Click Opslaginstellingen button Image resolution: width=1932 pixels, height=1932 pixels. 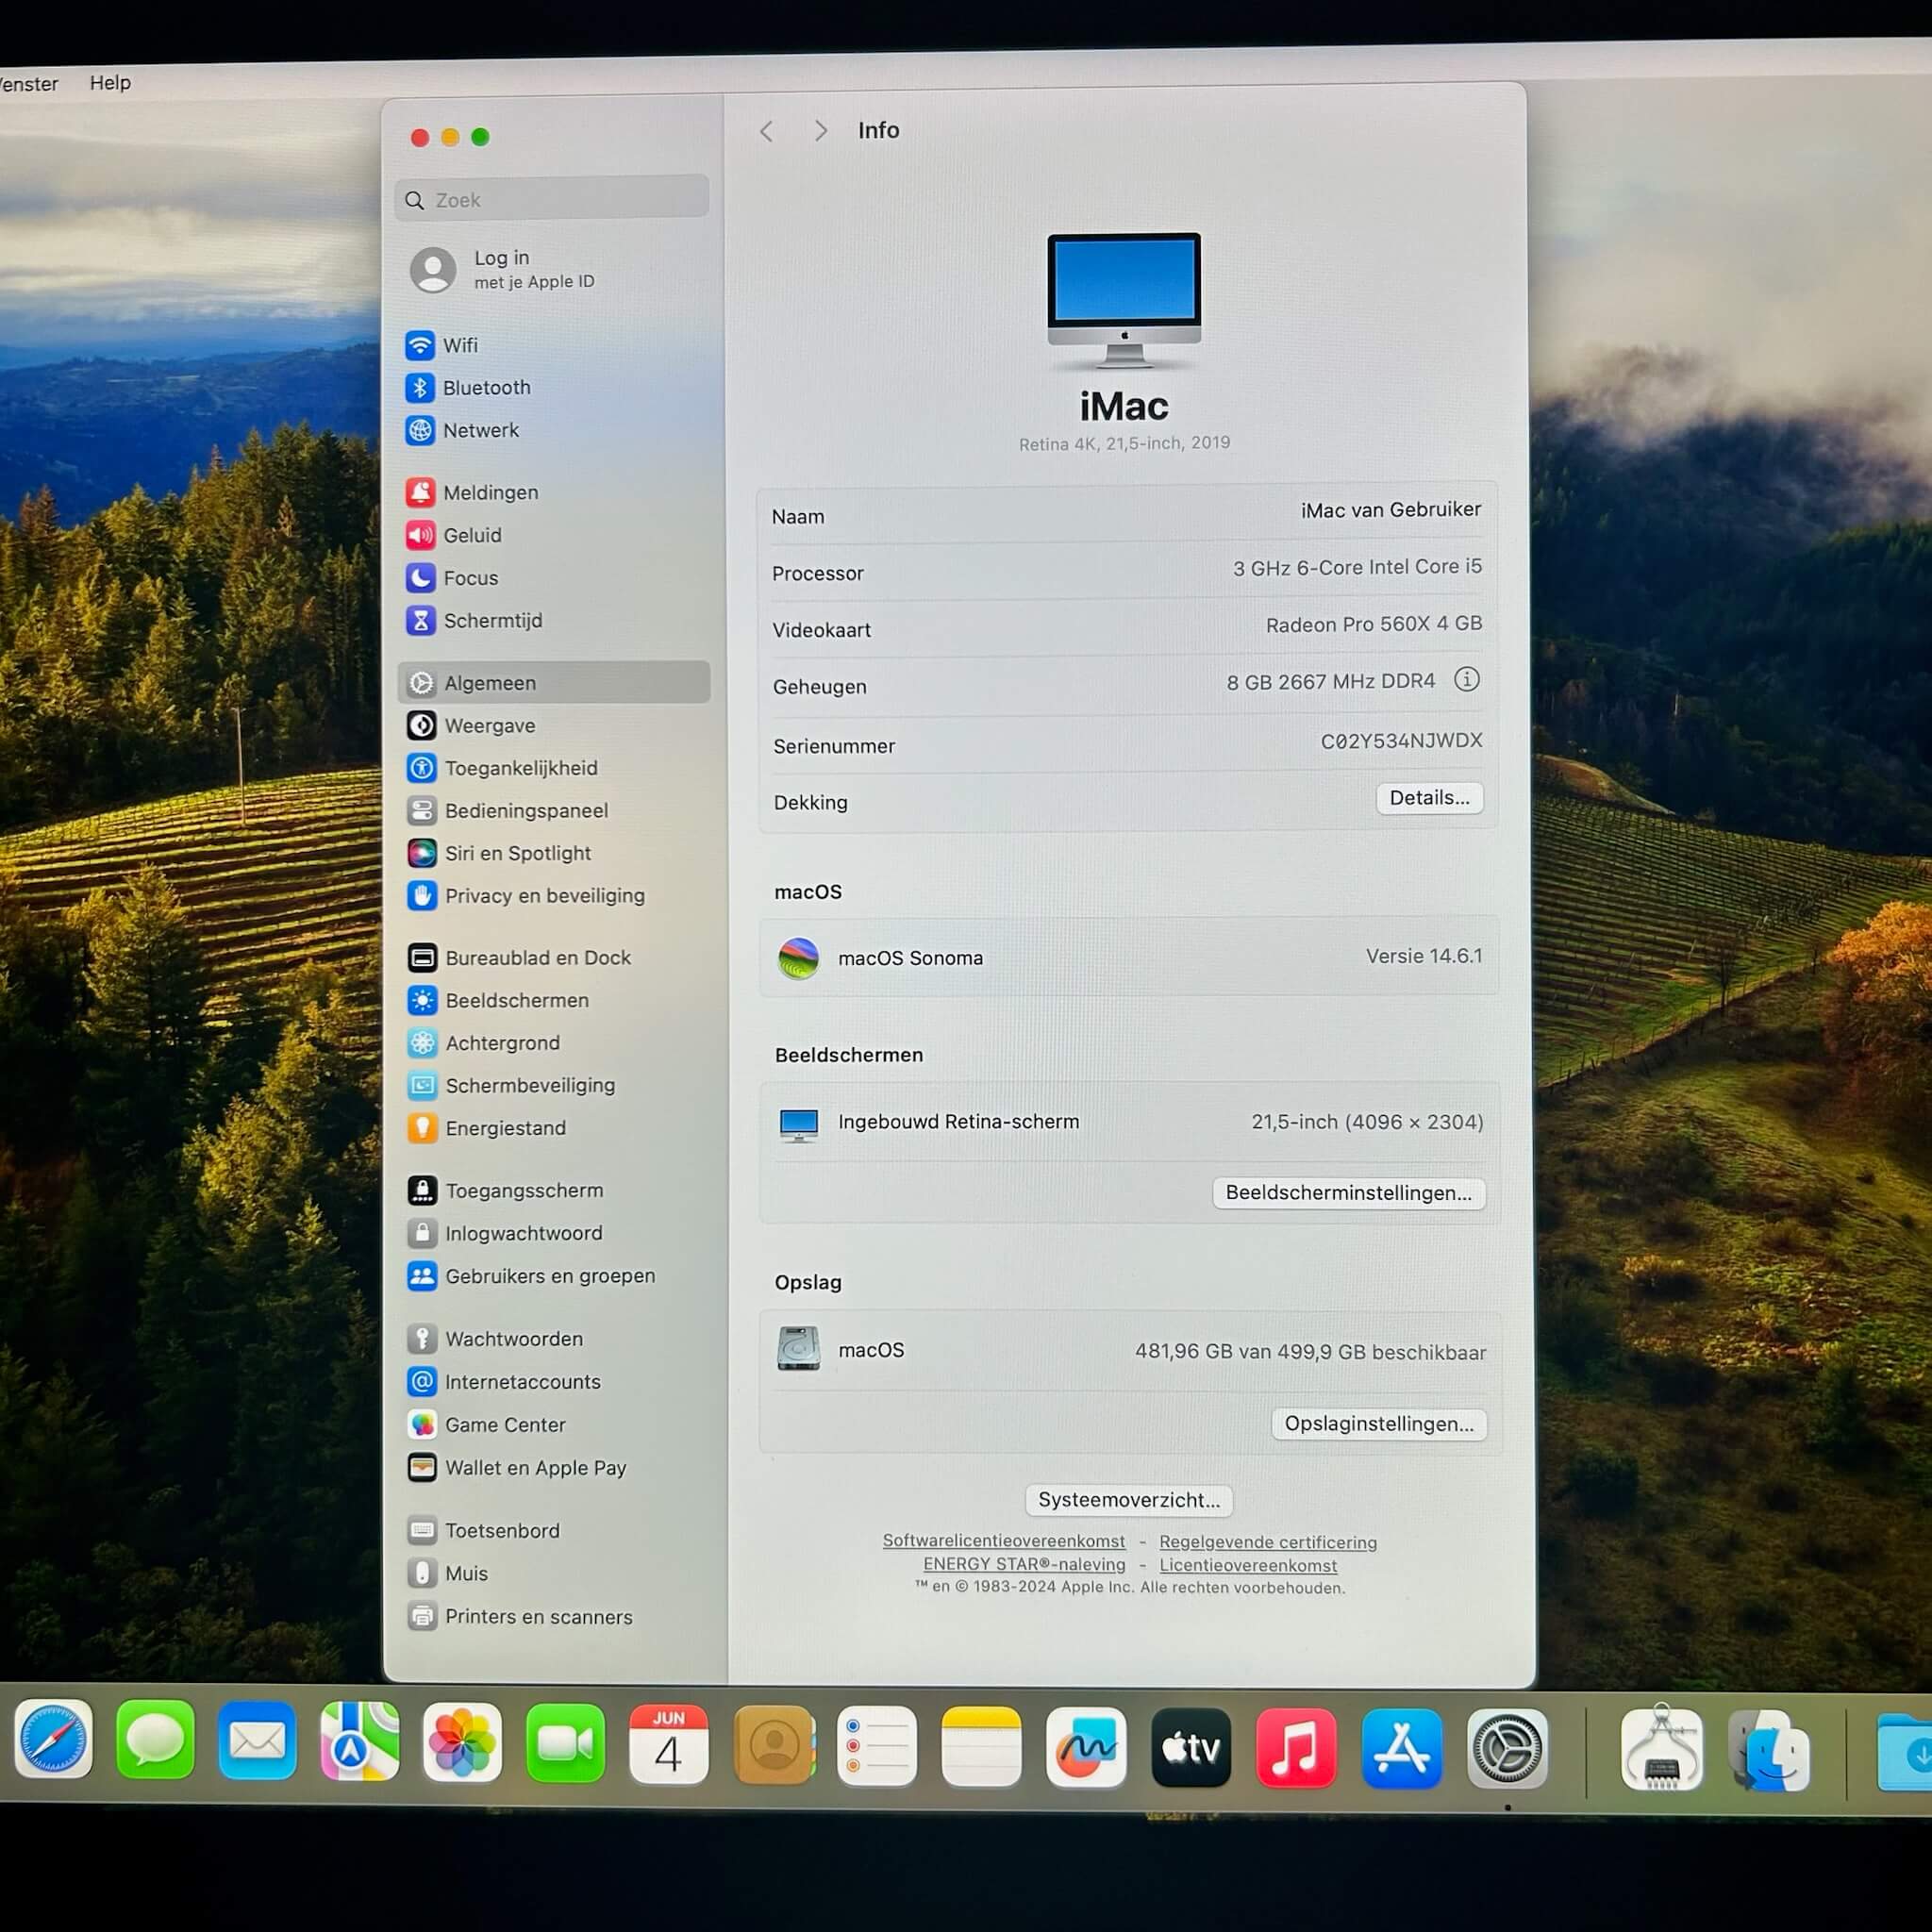(x=1379, y=1424)
